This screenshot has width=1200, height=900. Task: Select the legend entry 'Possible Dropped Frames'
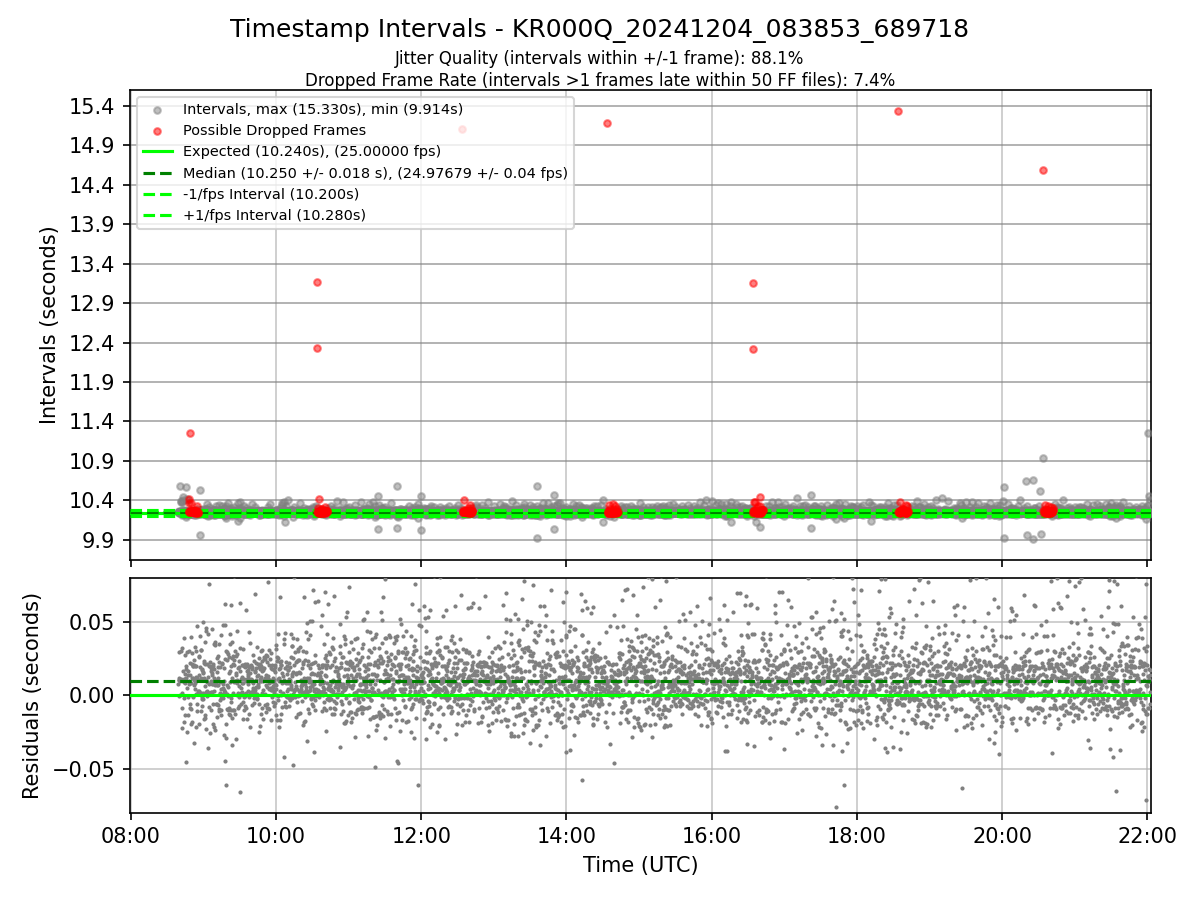point(274,130)
